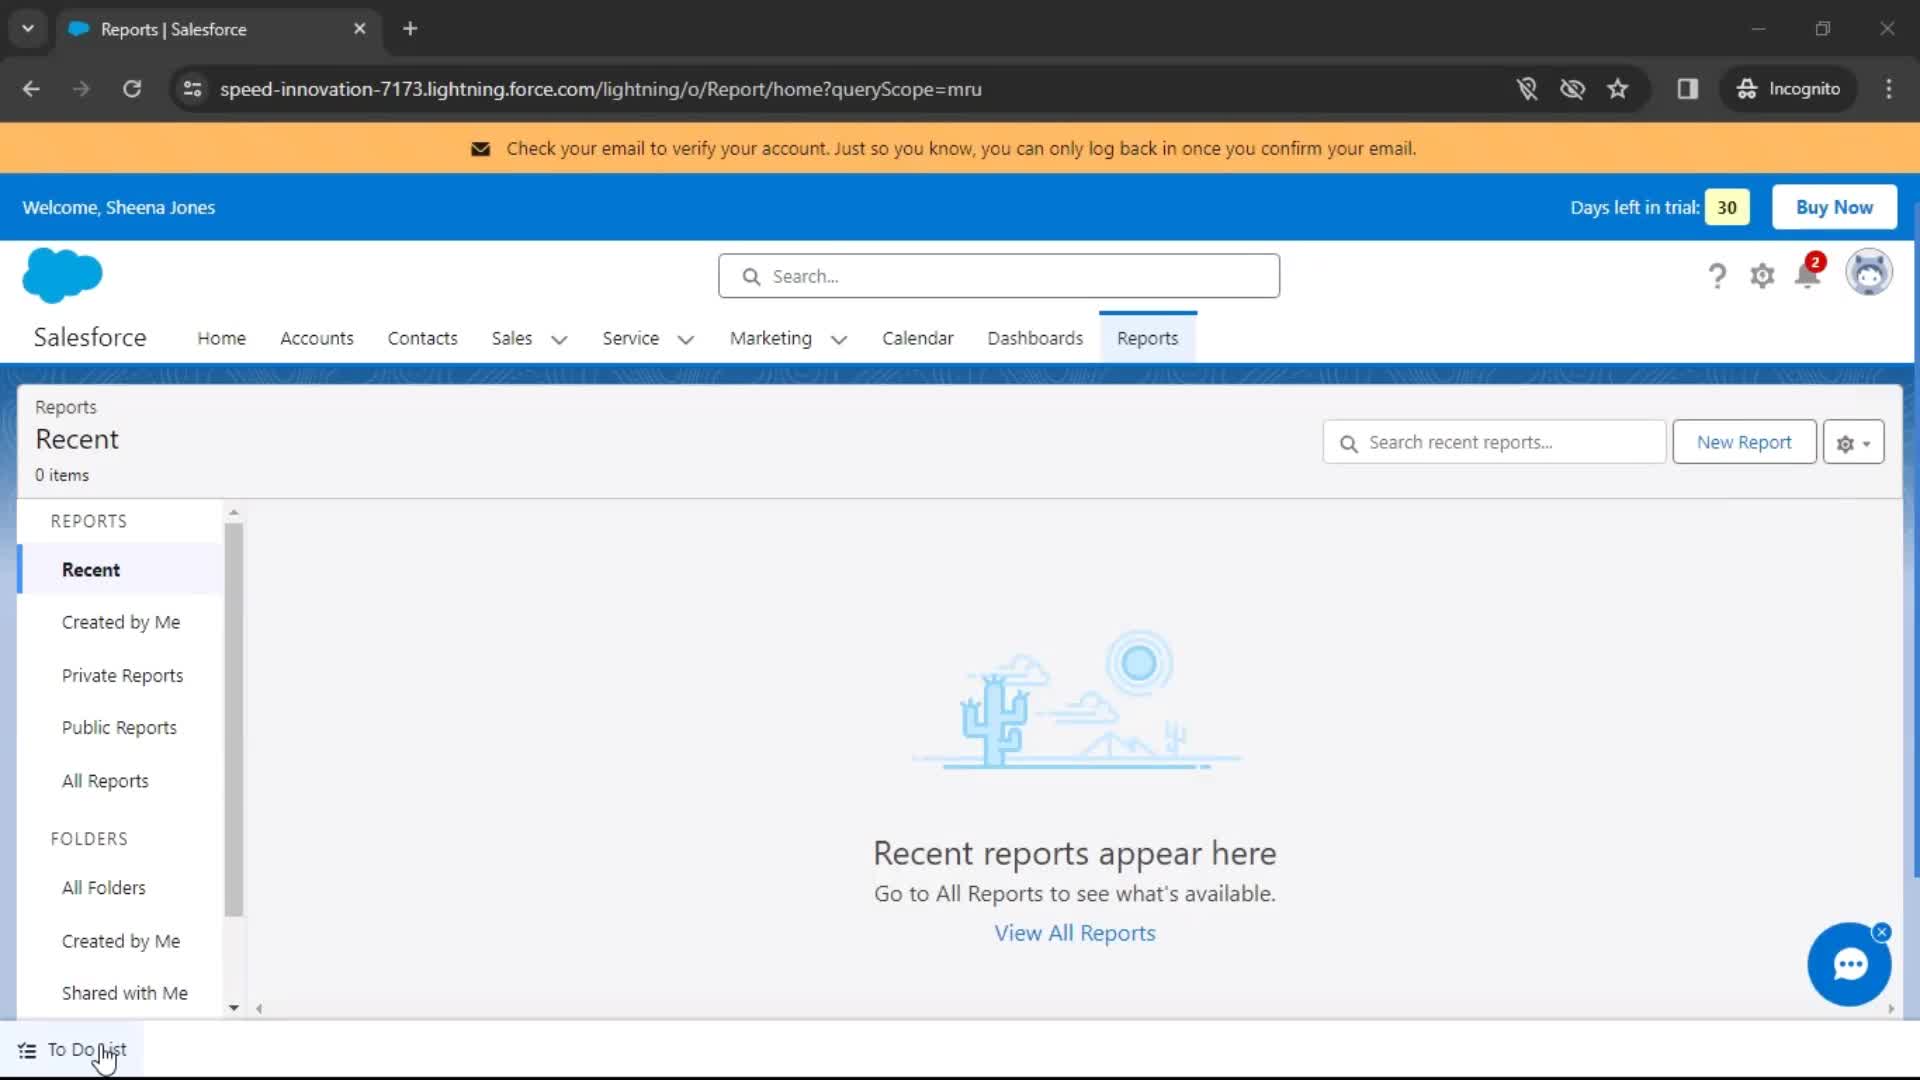Click the trial days left 30 badge

click(x=1727, y=207)
